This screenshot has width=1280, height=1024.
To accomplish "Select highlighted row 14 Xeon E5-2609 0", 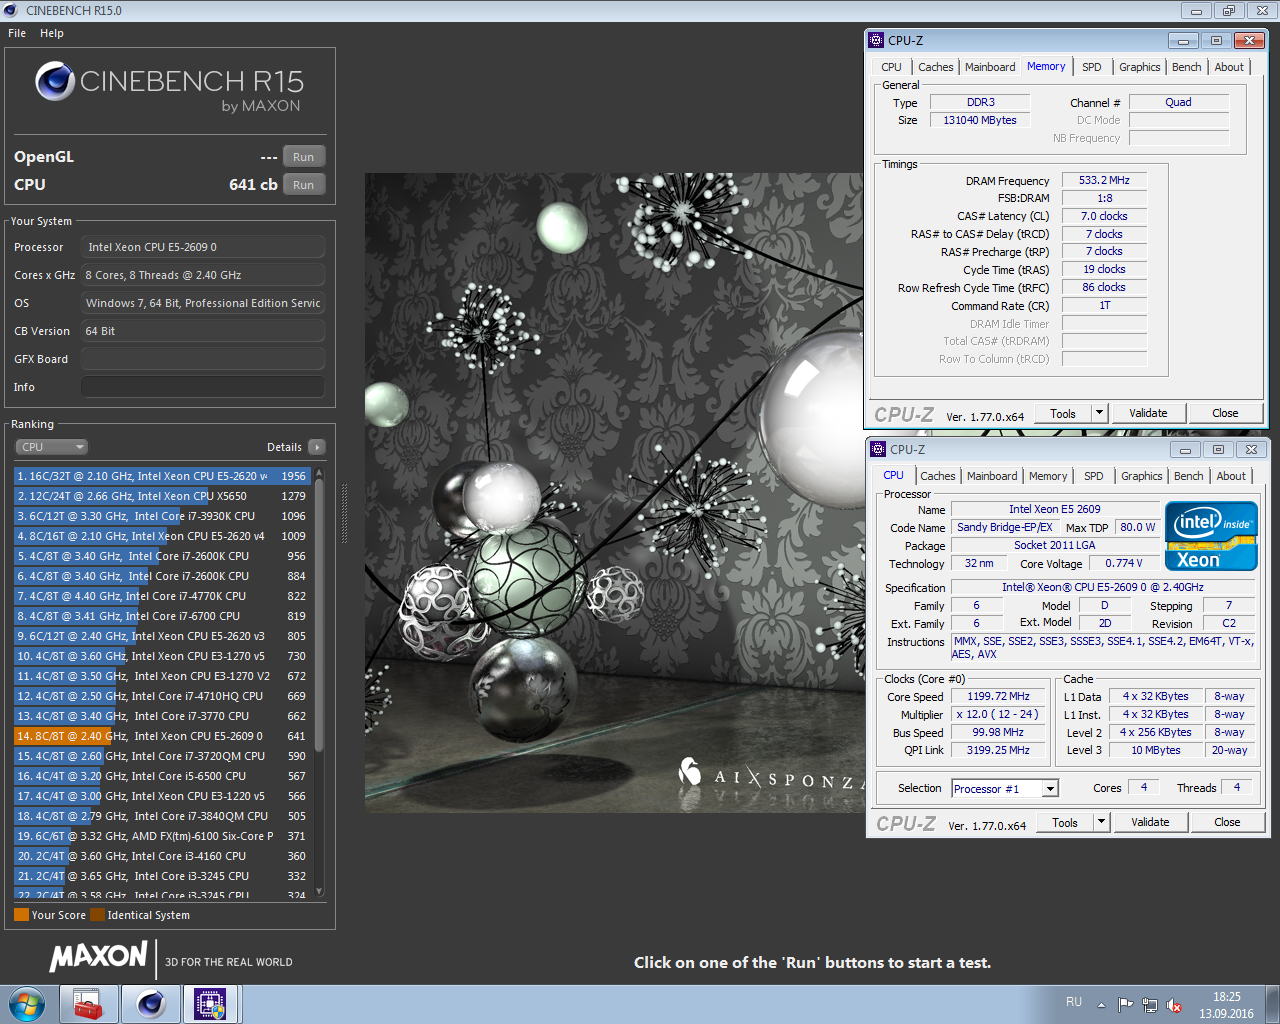I will pos(162,736).
